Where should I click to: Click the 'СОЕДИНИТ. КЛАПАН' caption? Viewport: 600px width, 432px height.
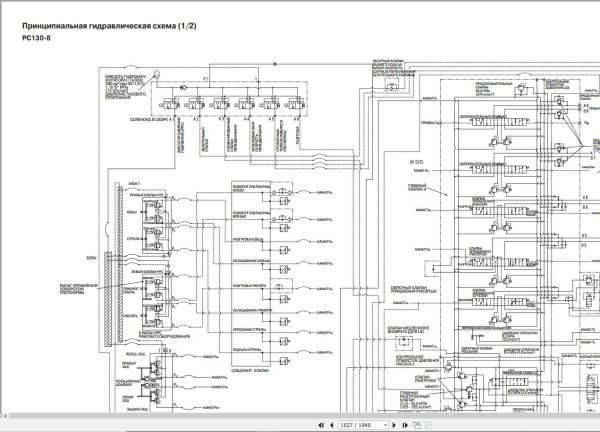click(x=250, y=371)
